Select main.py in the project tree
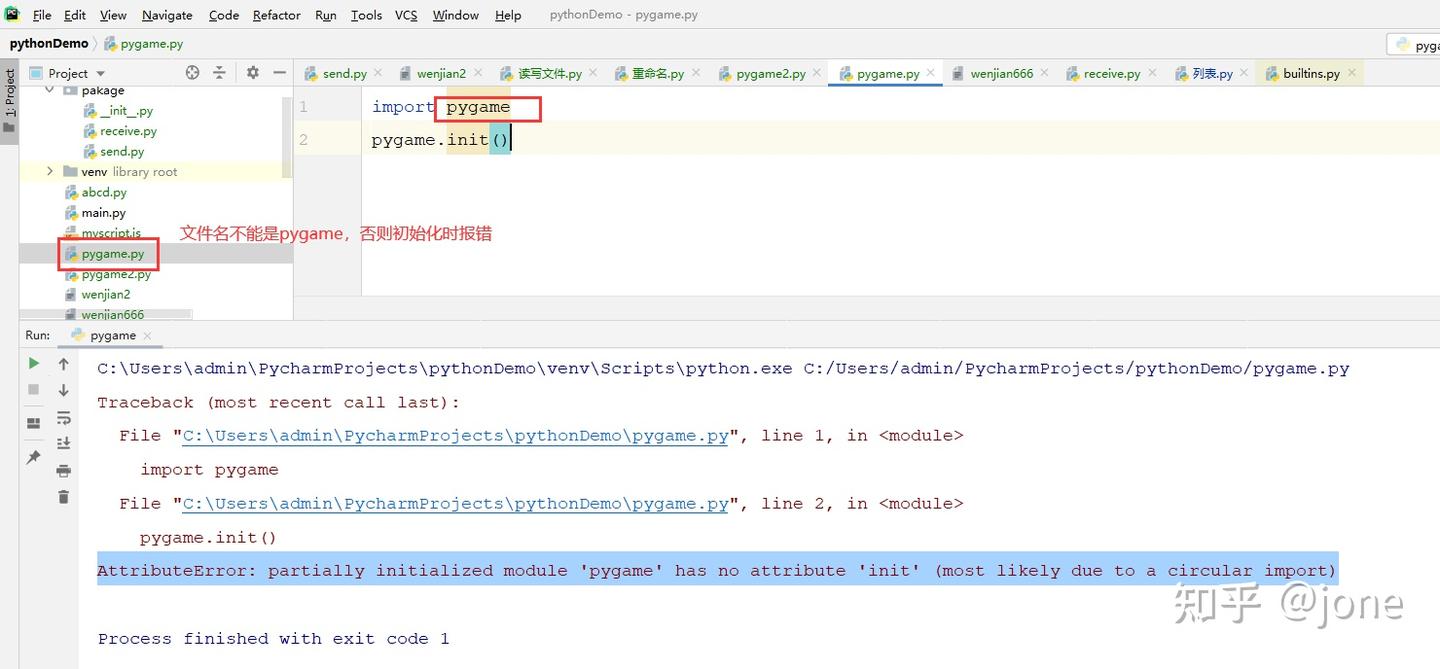This screenshot has width=1440, height=669. pyautogui.click(x=103, y=212)
